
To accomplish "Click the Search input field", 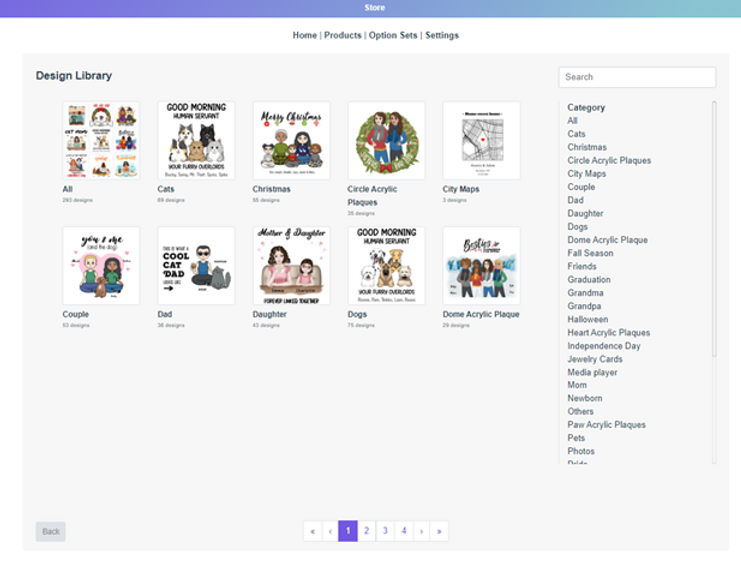I will (x=637, y=77).
